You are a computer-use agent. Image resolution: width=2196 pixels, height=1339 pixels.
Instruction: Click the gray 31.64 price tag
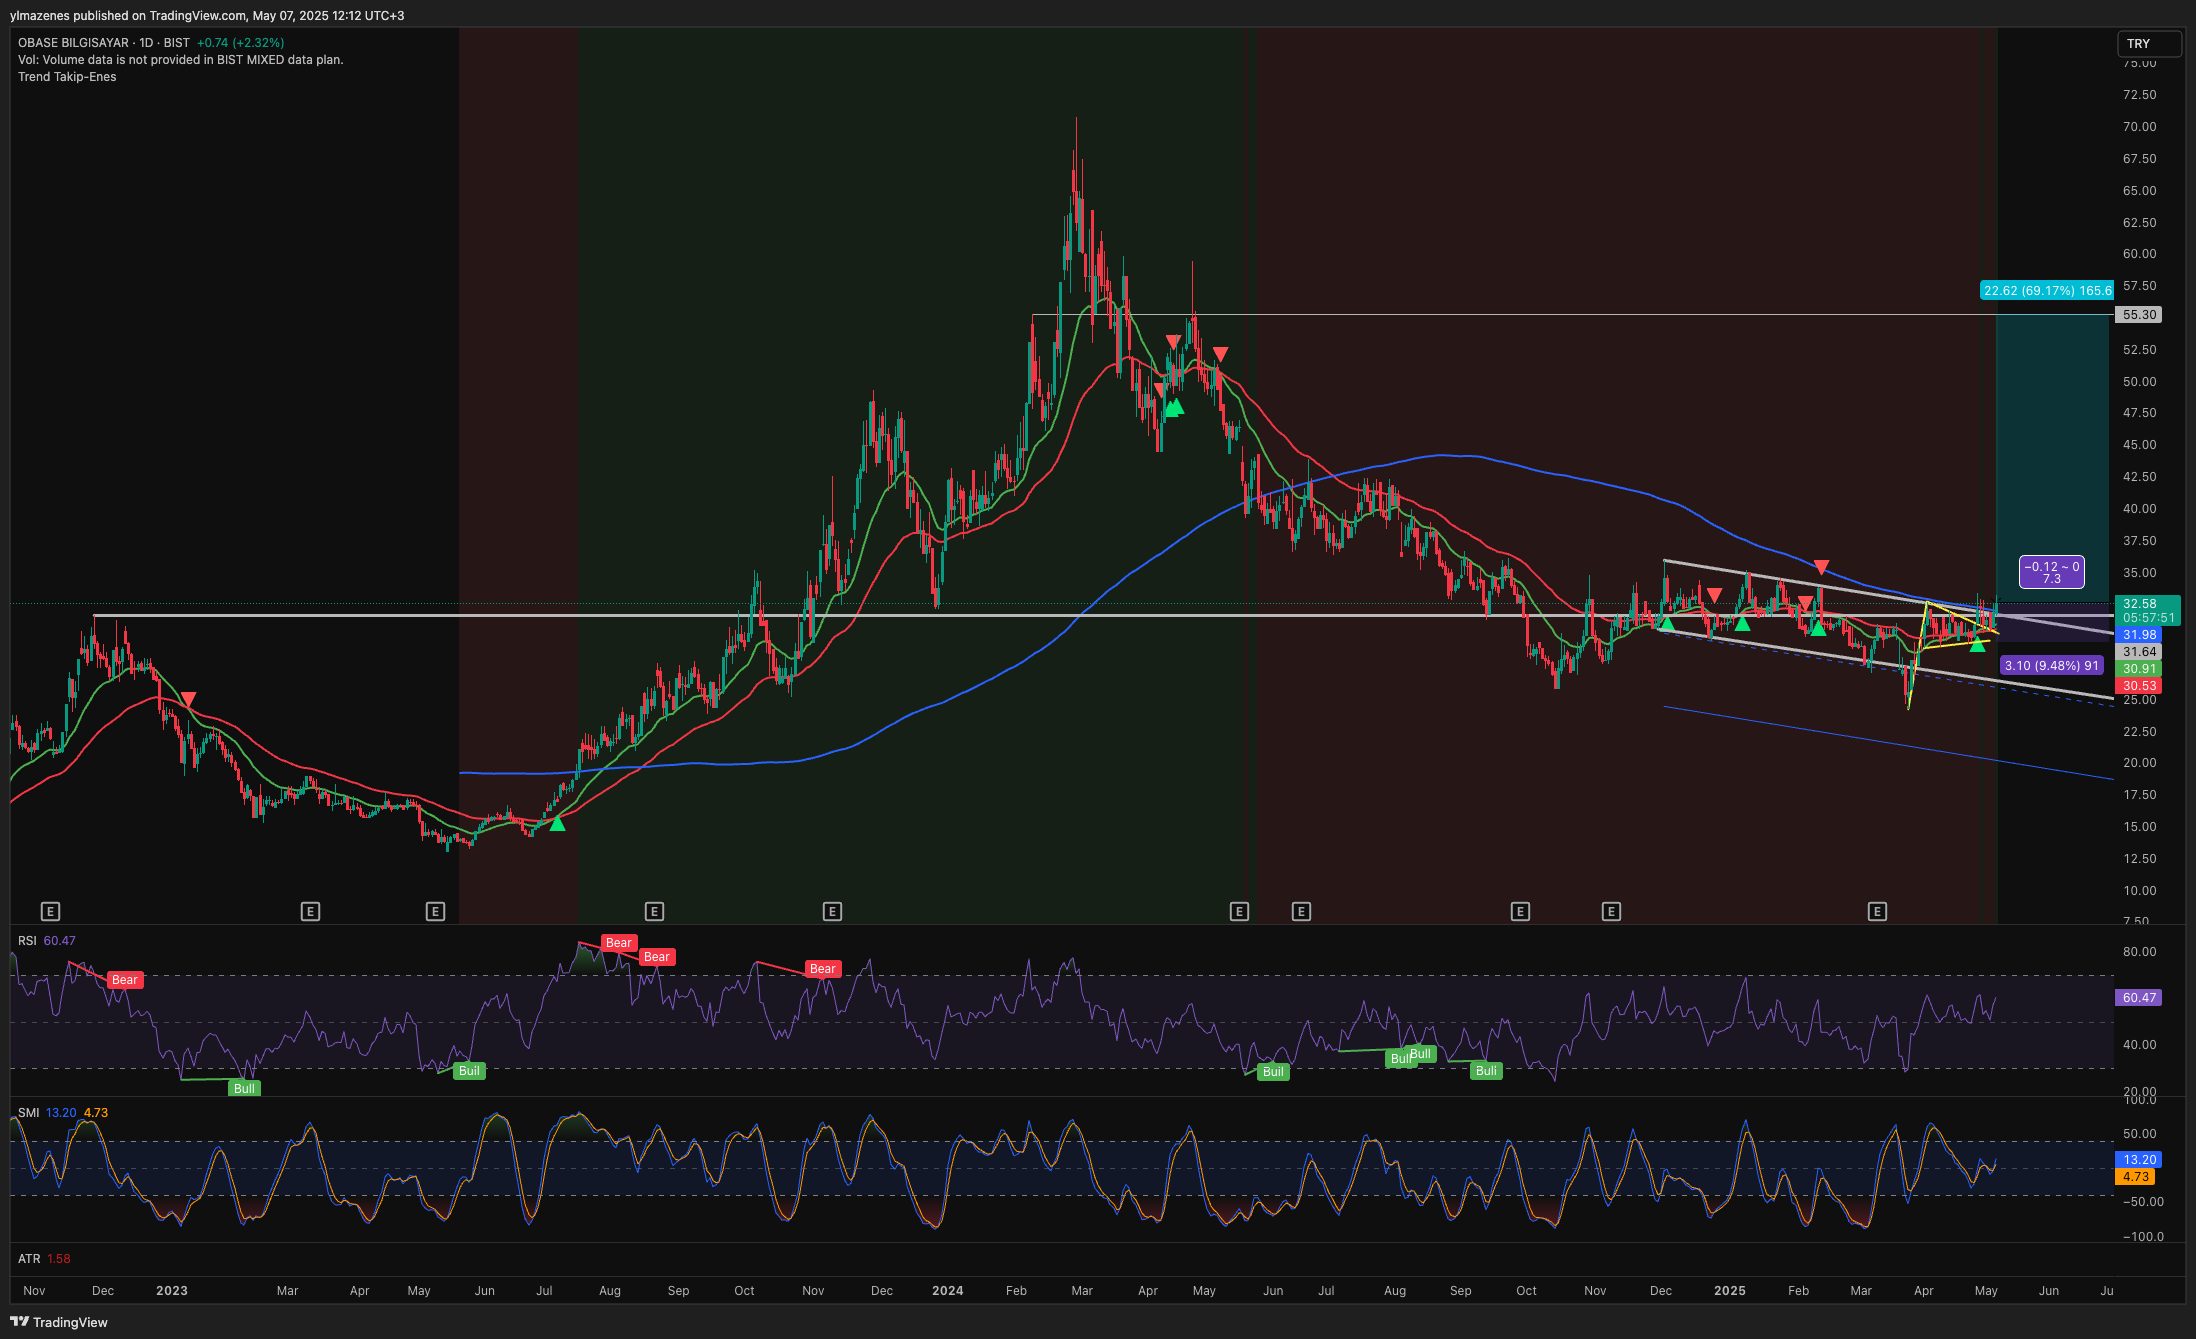2139,652
